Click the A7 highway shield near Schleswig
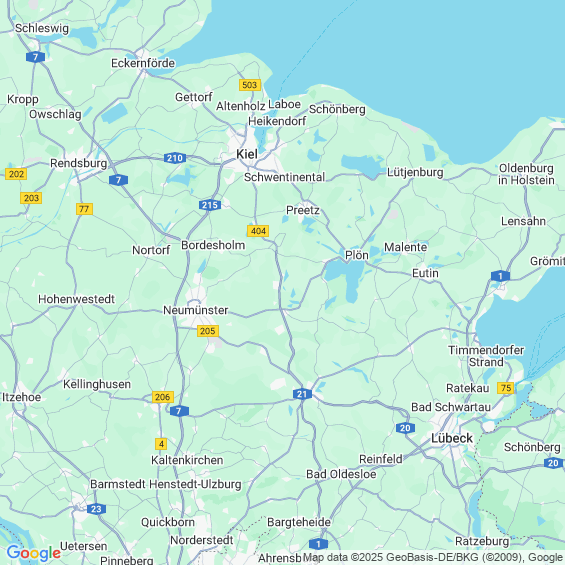565x565 pixels. (35, 57)
